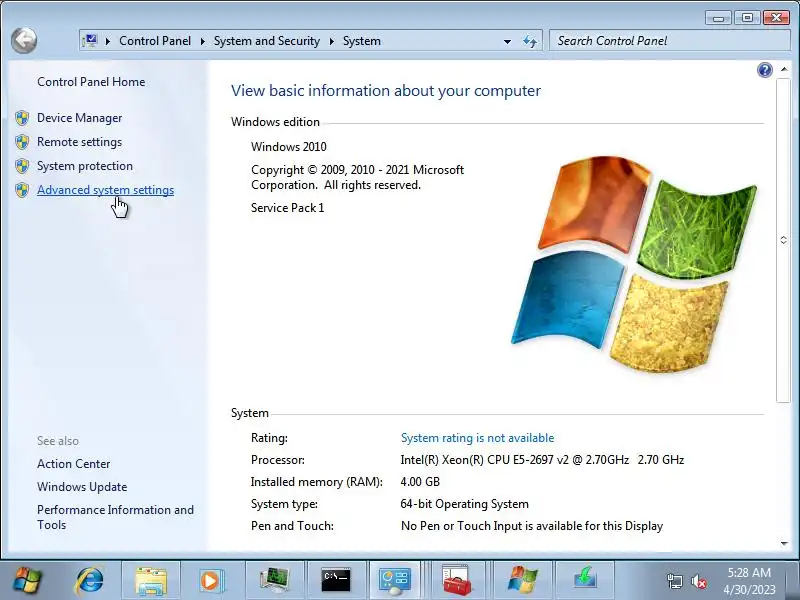This screenshot has height=600, width=800.
Task: Click the scrollbar down arrow at bottom
Action: [x=784, y=543]
